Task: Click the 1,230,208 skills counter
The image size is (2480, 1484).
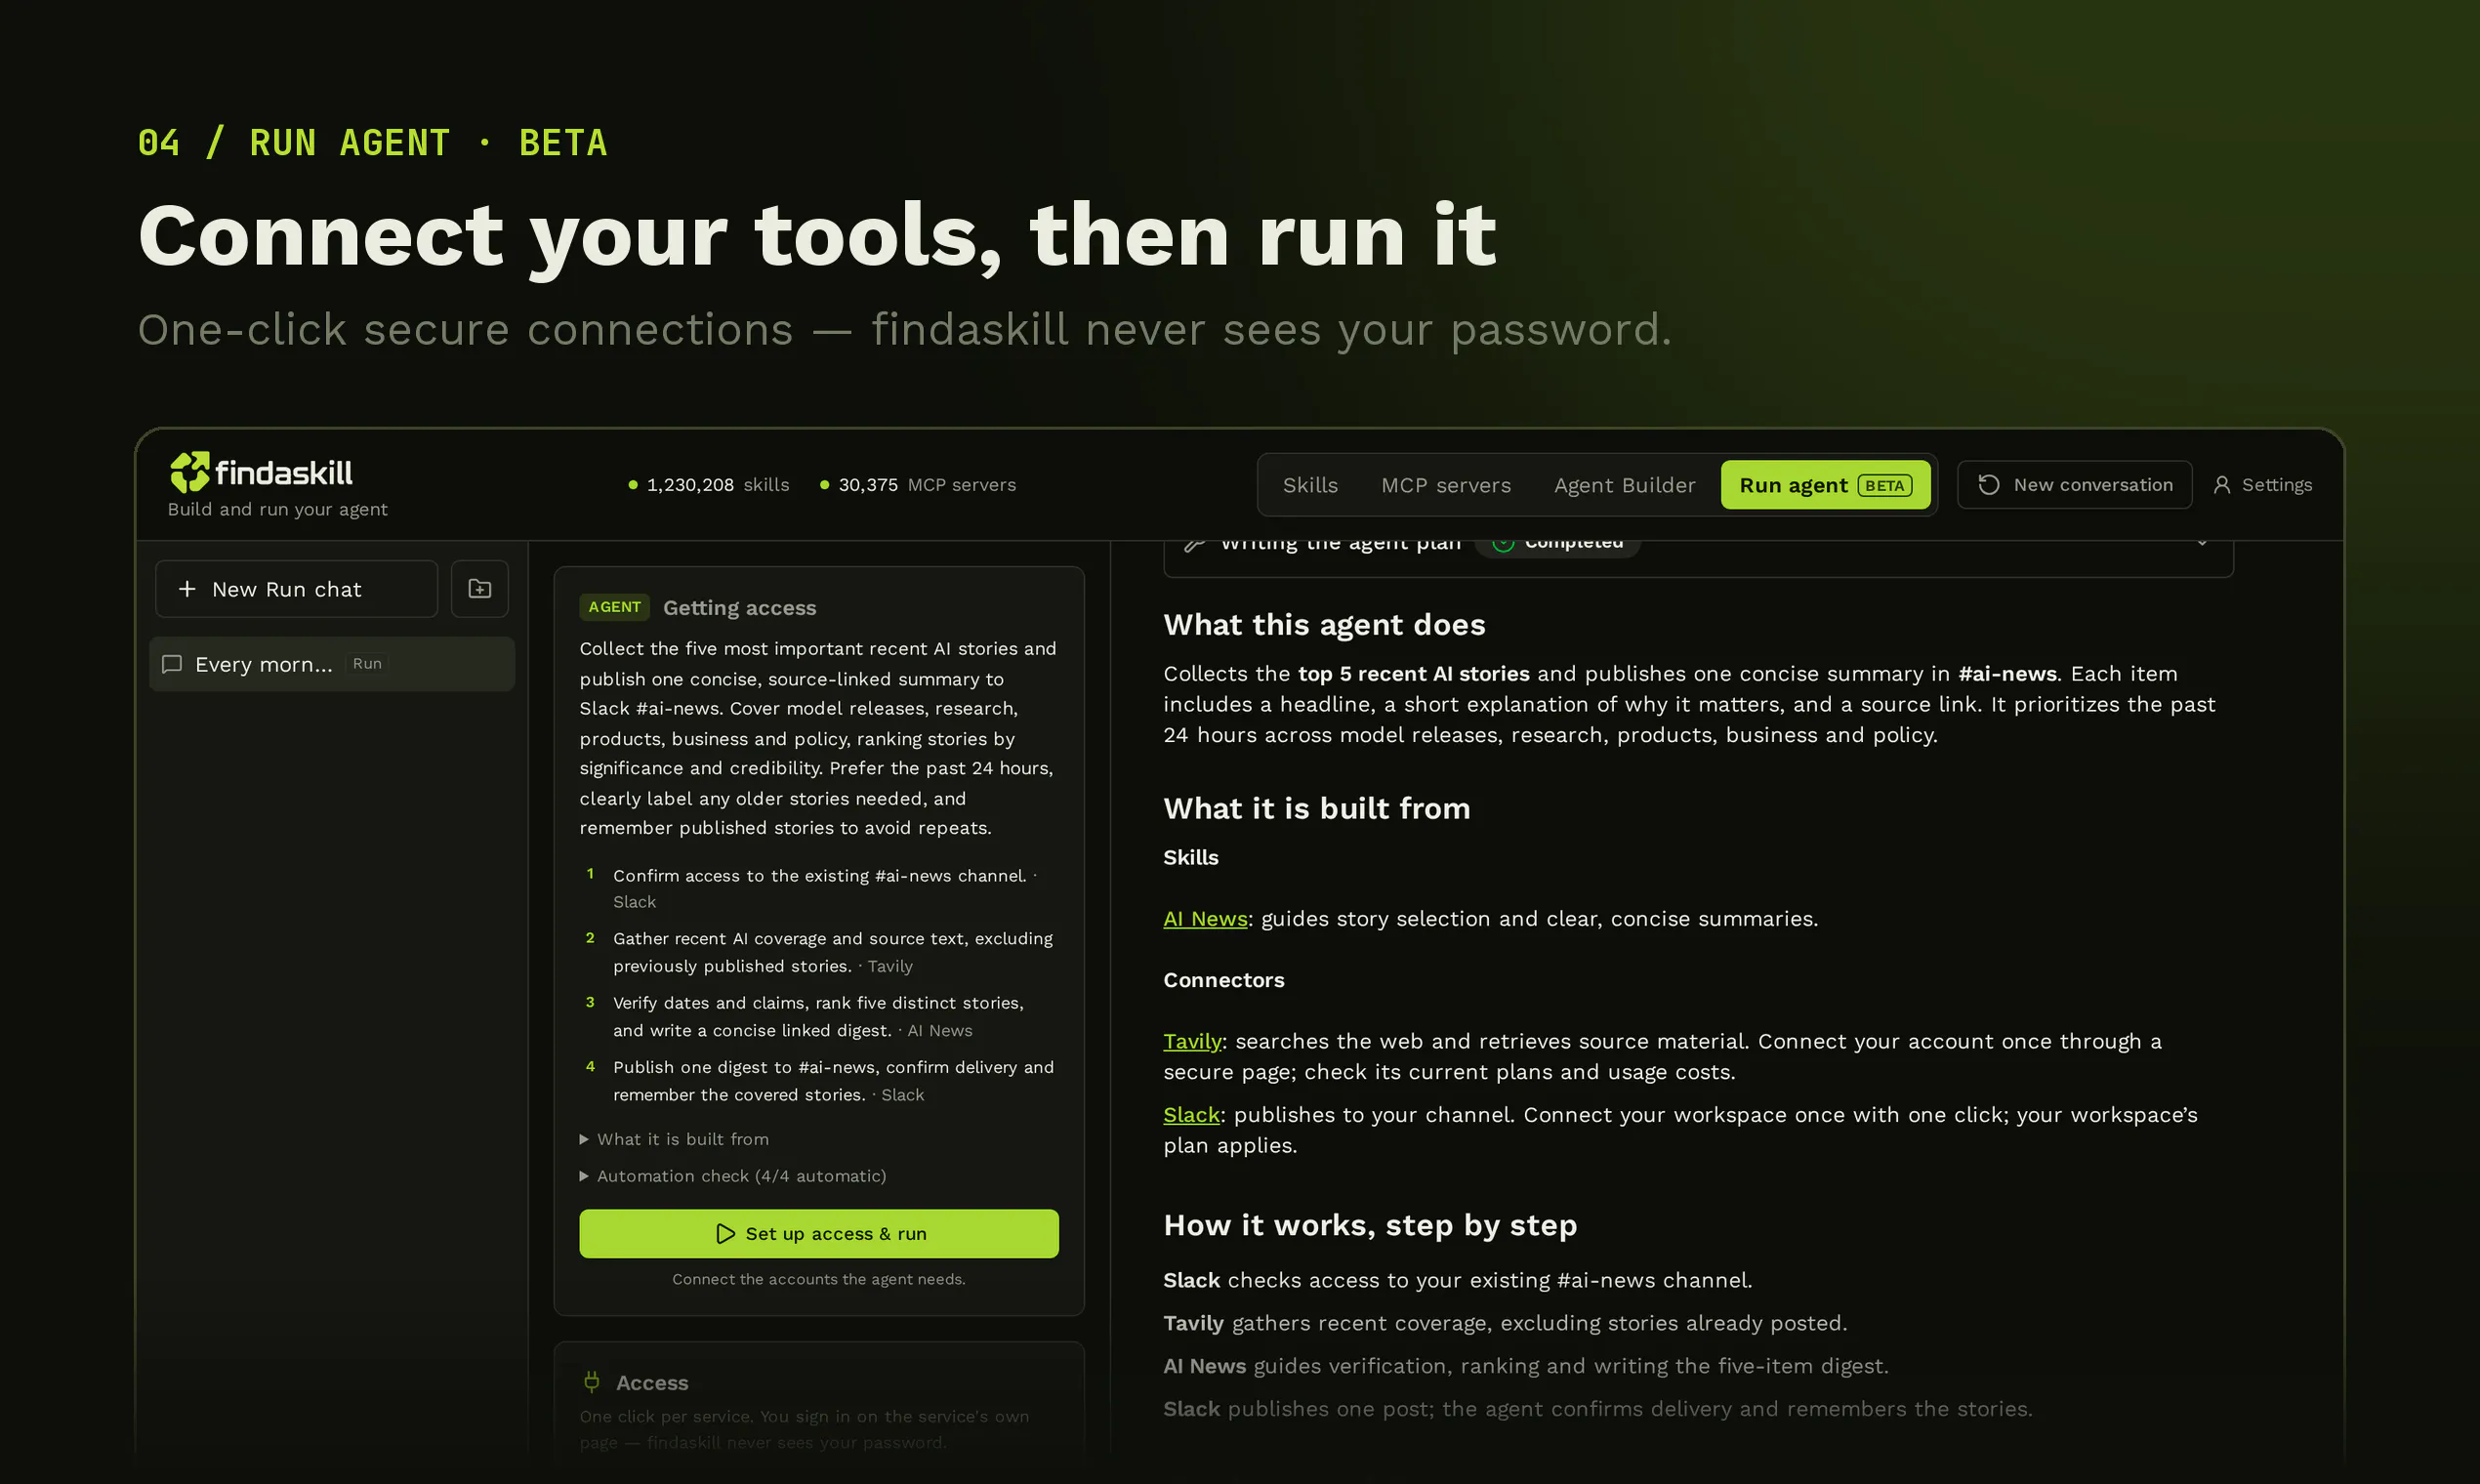Action: [x=708, y=485]
